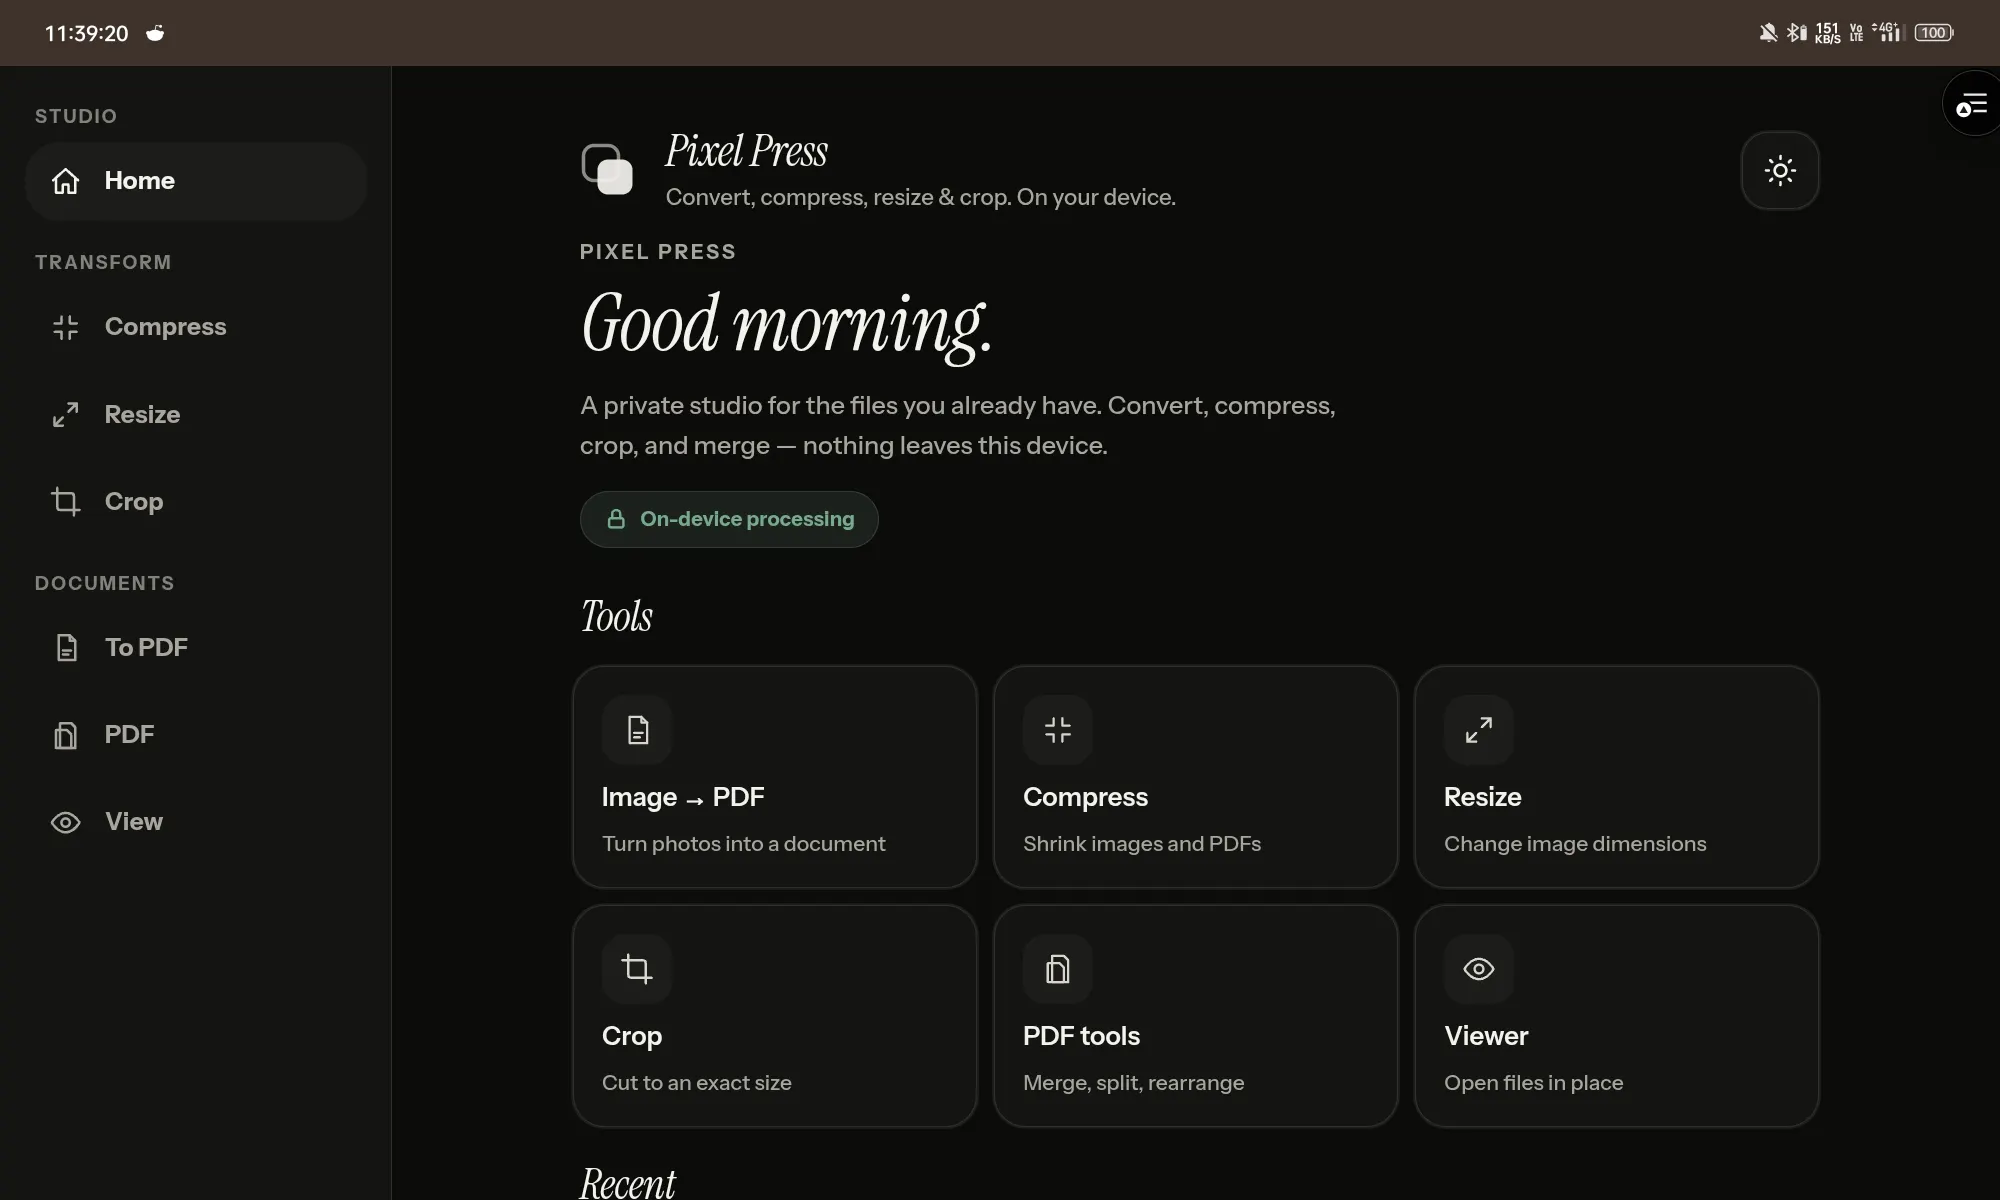
Task: Click the PIXEL PRESS small caps label
Action: click(x=658, y=252)
